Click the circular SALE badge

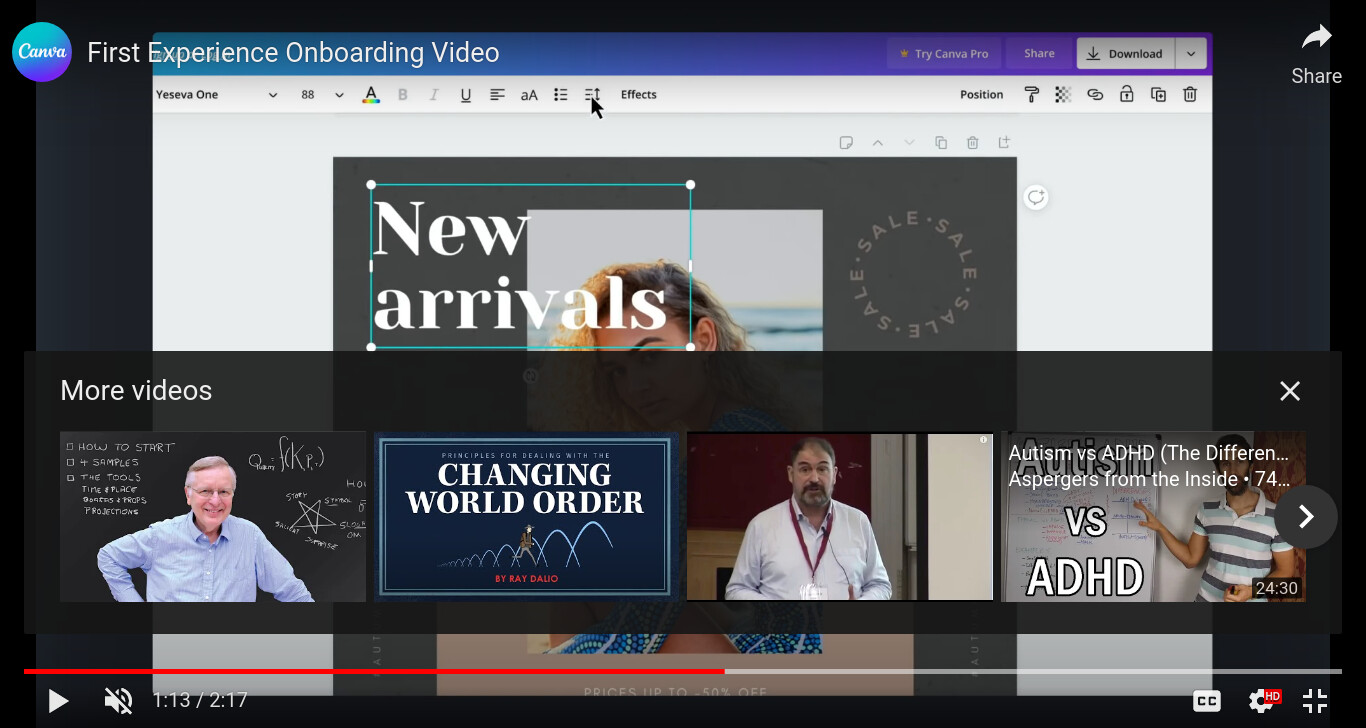[x=913, y=274]
